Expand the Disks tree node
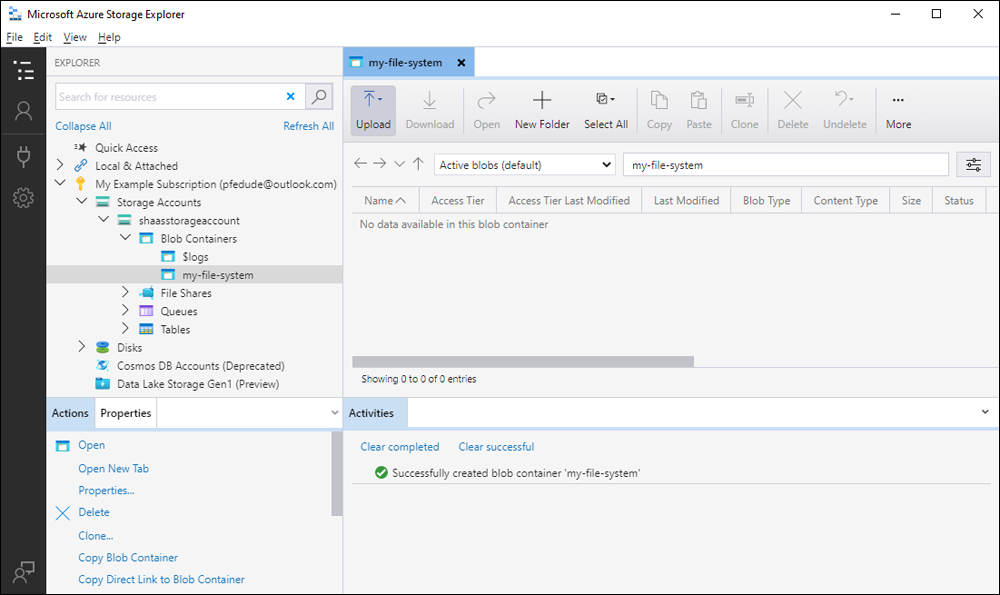 pyautogui.click(x=82, y=348)
